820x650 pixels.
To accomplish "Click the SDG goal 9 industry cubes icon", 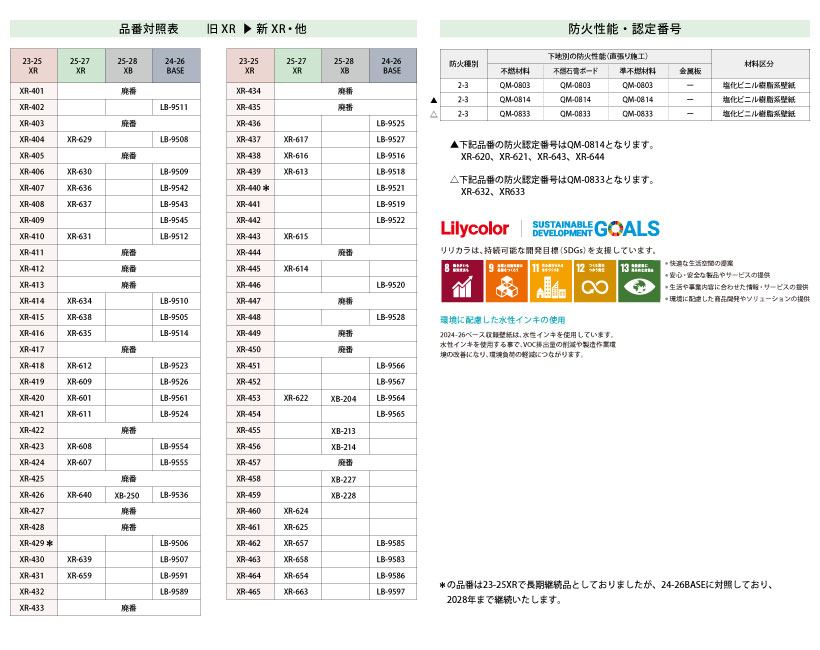I will point(506,281).
